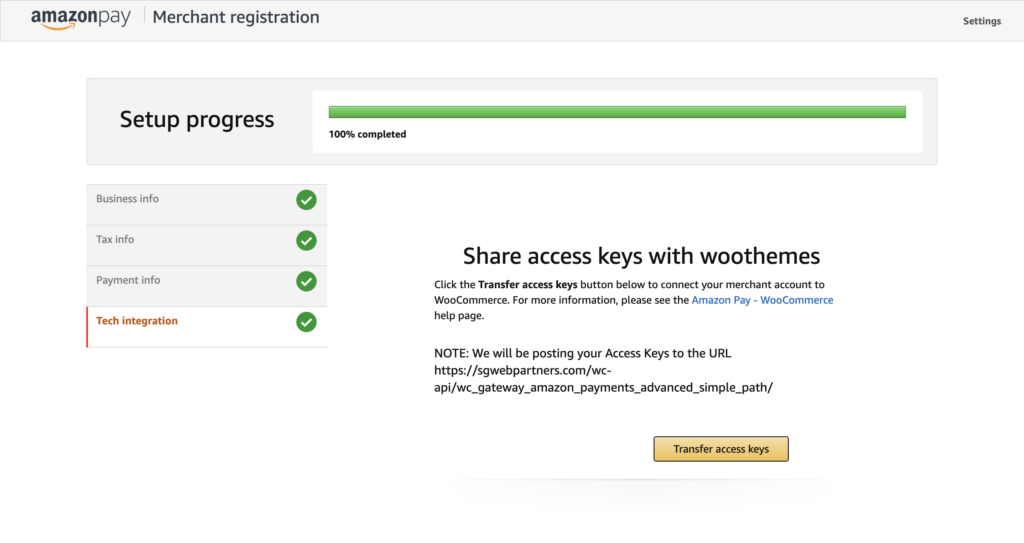1024x543 pixels.
Task: Click the green setup progress bar
Action: click(x=617, y=112)
